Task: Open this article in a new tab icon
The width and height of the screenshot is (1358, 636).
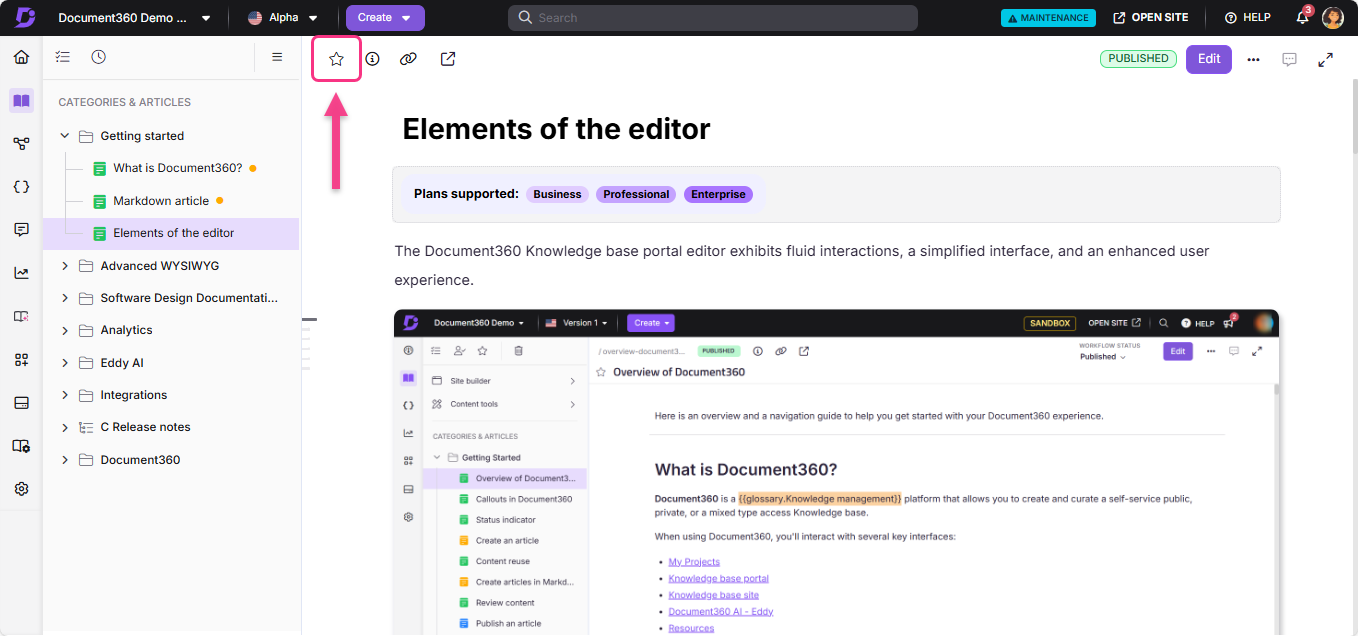Action: point(447,58)
